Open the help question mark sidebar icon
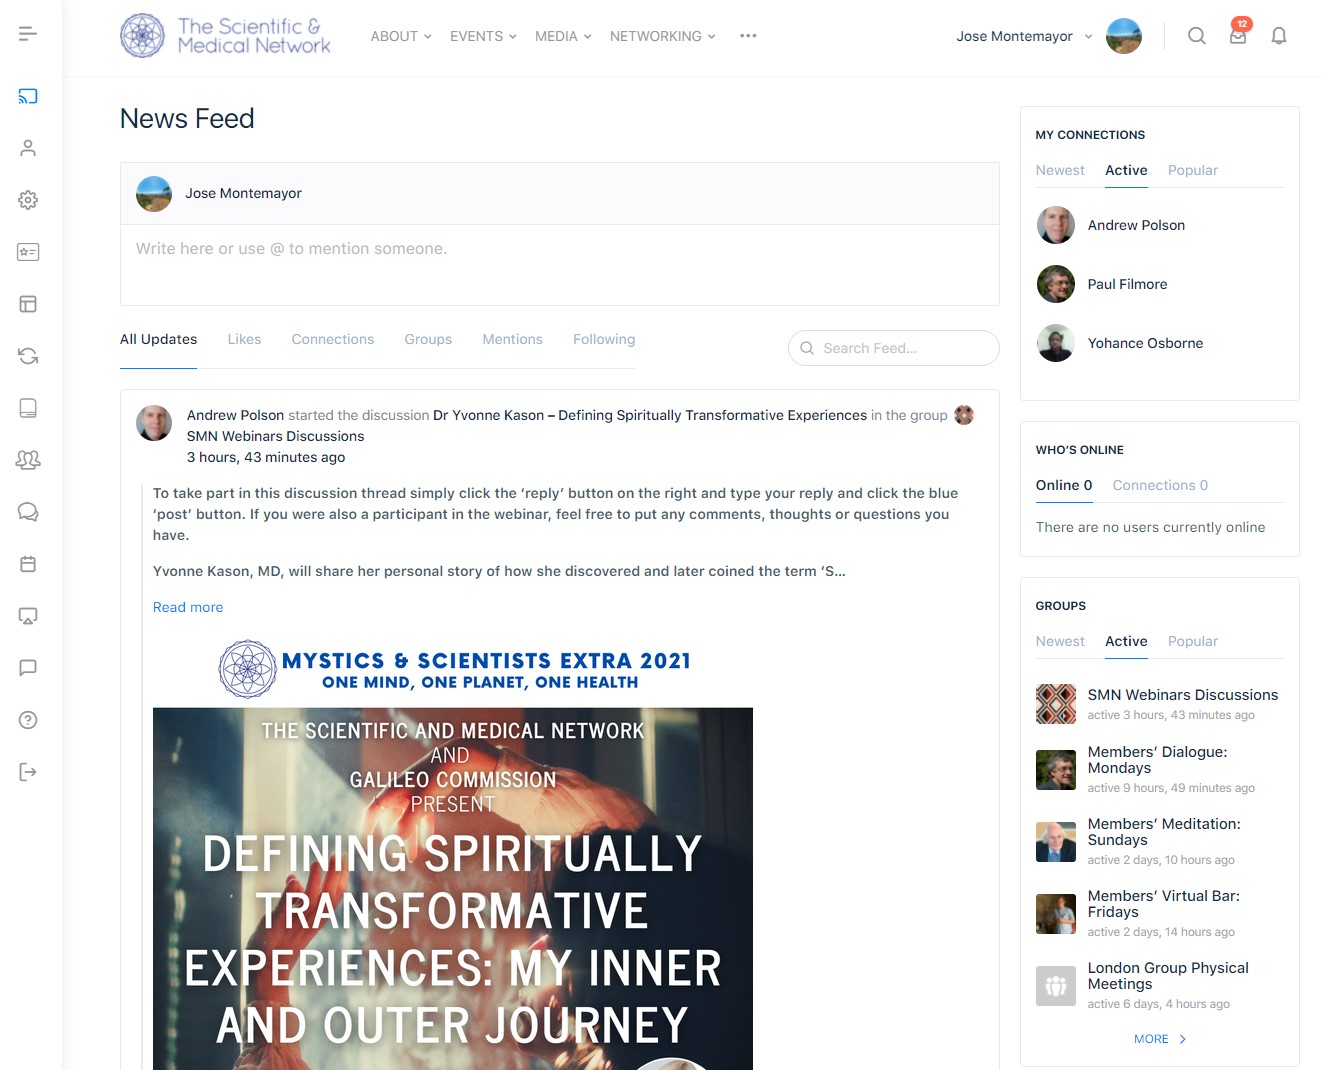 pos(28,720)
